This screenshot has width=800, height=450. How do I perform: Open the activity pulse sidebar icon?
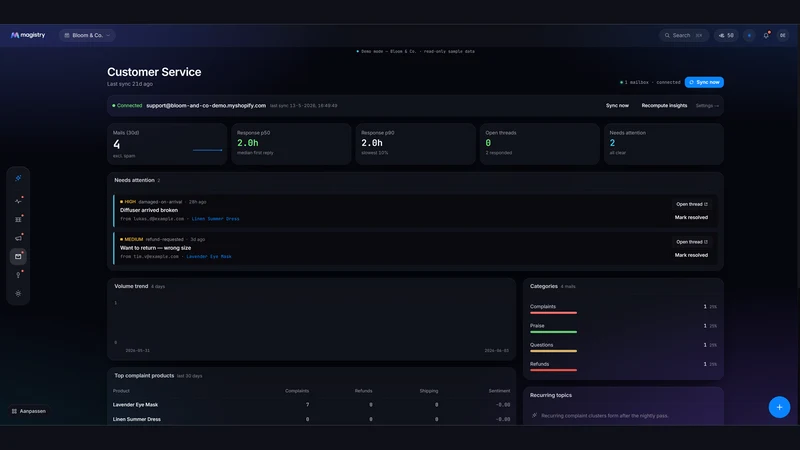pos(18,201)
